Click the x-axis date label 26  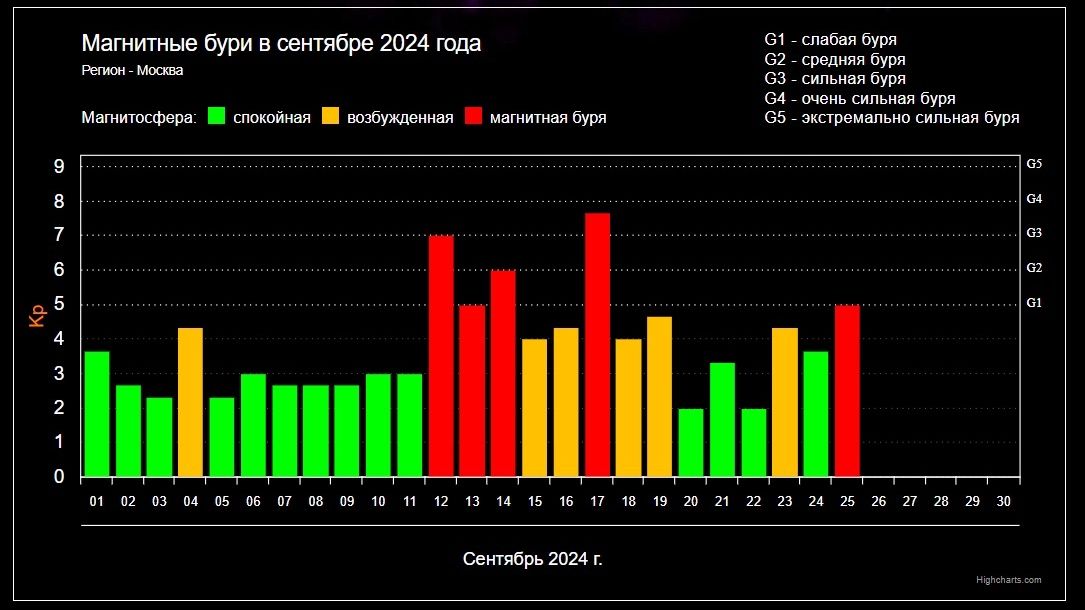tap(878, 501)
